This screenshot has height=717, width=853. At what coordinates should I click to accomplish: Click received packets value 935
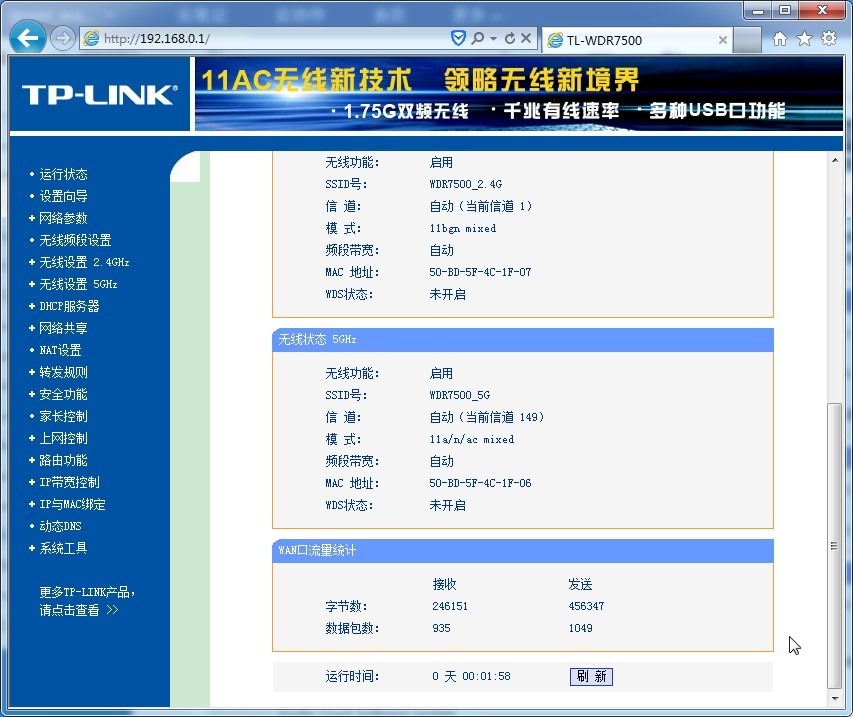(441, 628)
